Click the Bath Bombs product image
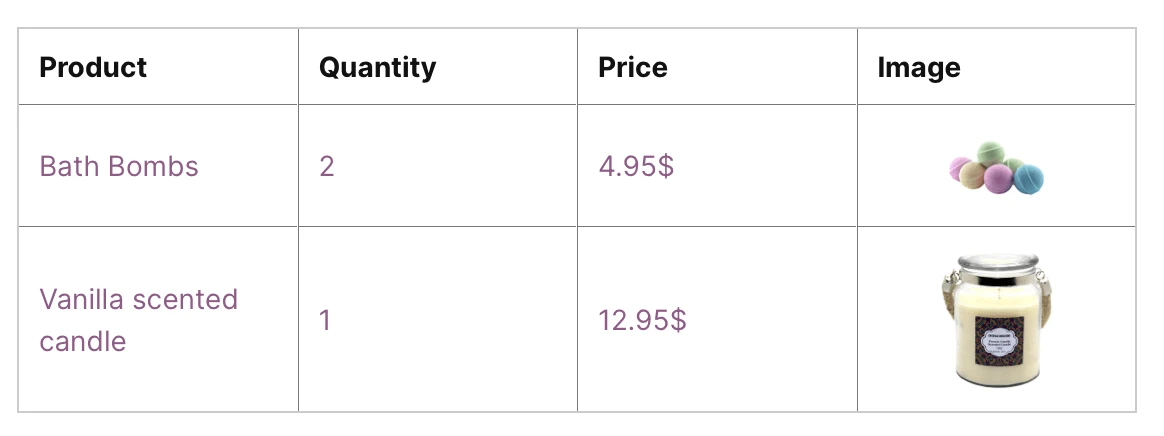The image size is (1164, 436). [x=996, y=168]
